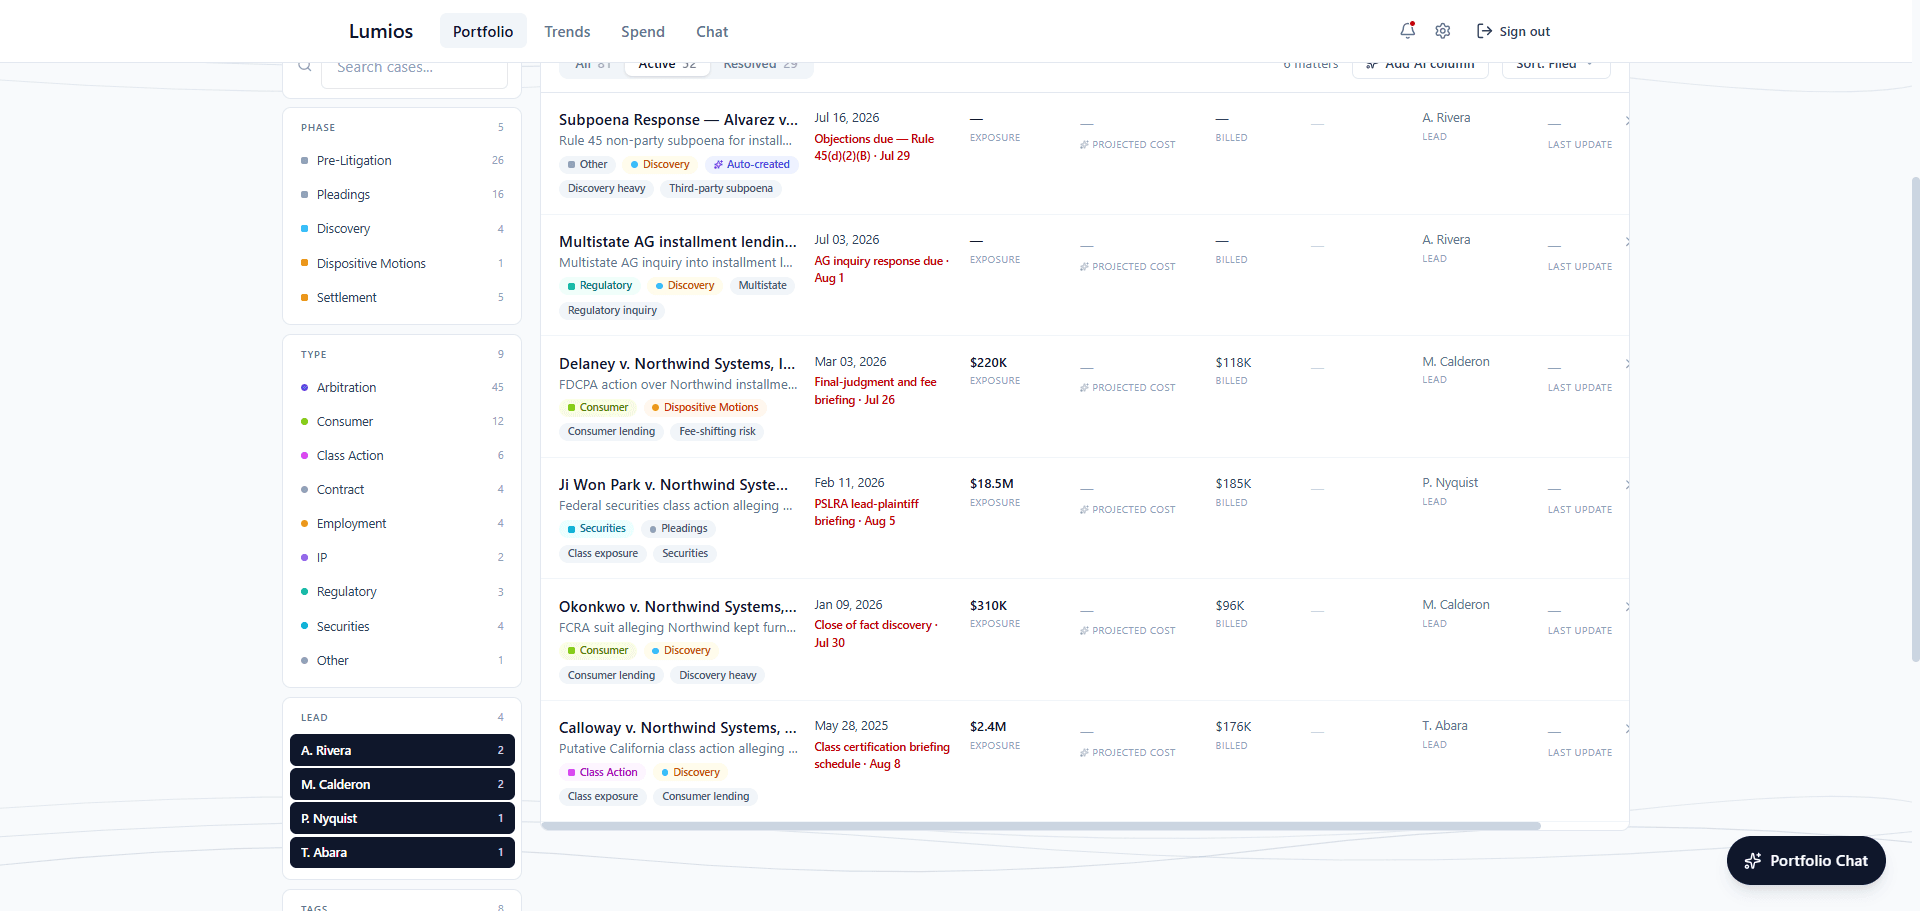Open the Delaney v. Northwind row chevron
The height and width of the screenshot is (911, 1920).
pyautogui.click(x=1627, y=364)
